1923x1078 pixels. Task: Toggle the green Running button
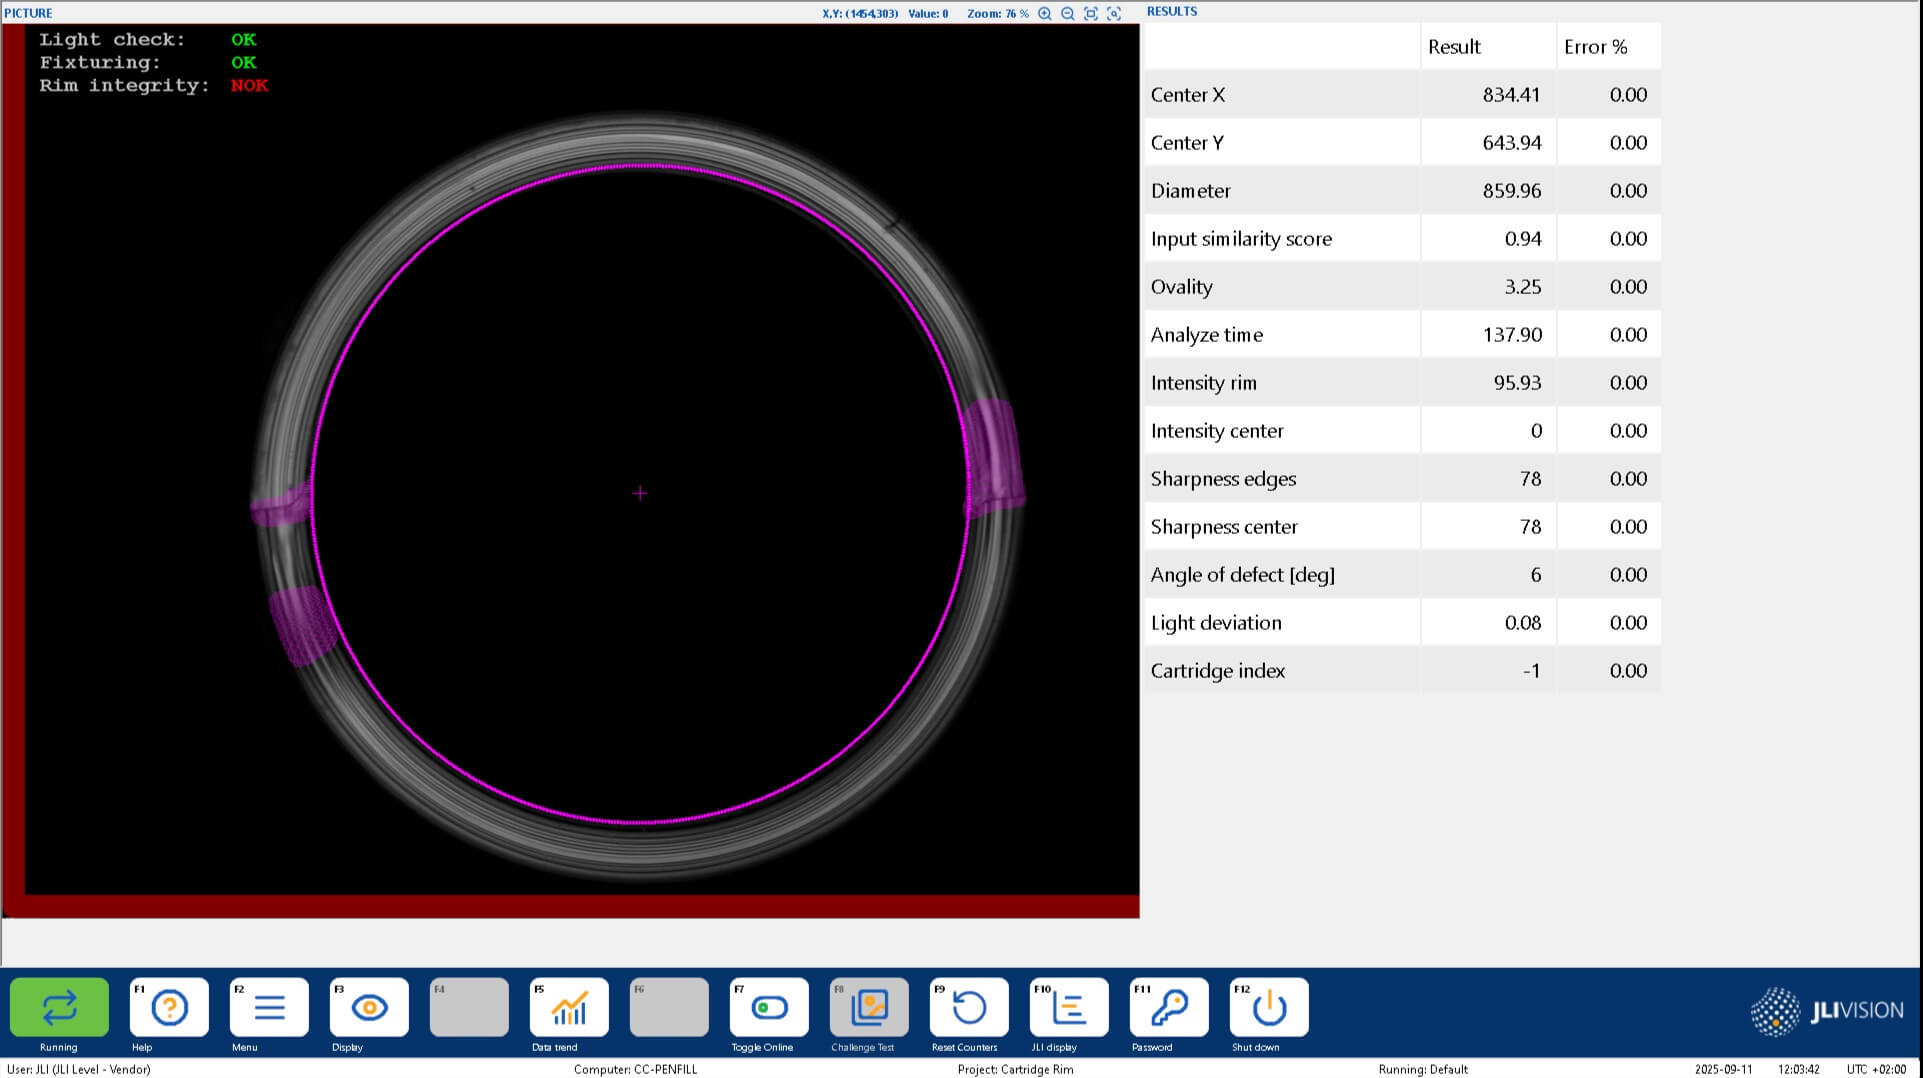point(59,1007)
